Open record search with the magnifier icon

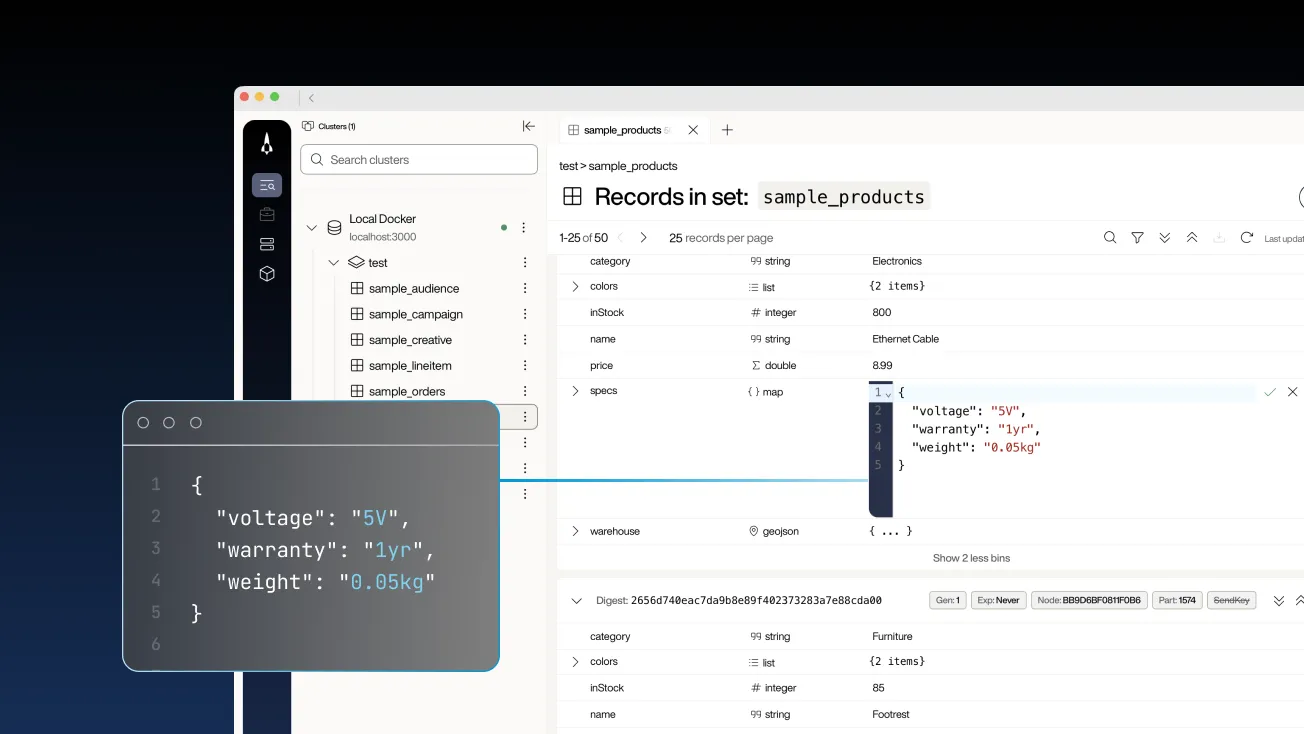[1110, 237]
